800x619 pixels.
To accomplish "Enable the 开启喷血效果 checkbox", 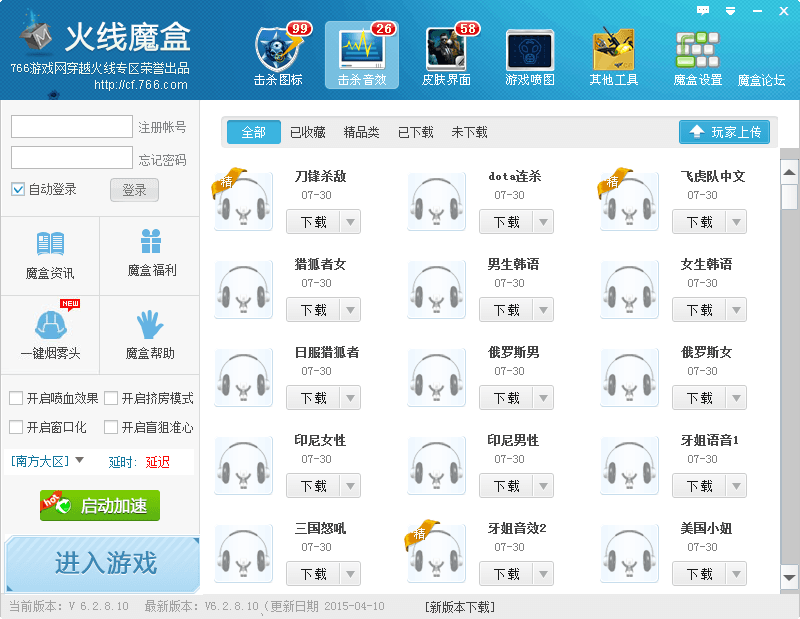I will click(16, 398).
